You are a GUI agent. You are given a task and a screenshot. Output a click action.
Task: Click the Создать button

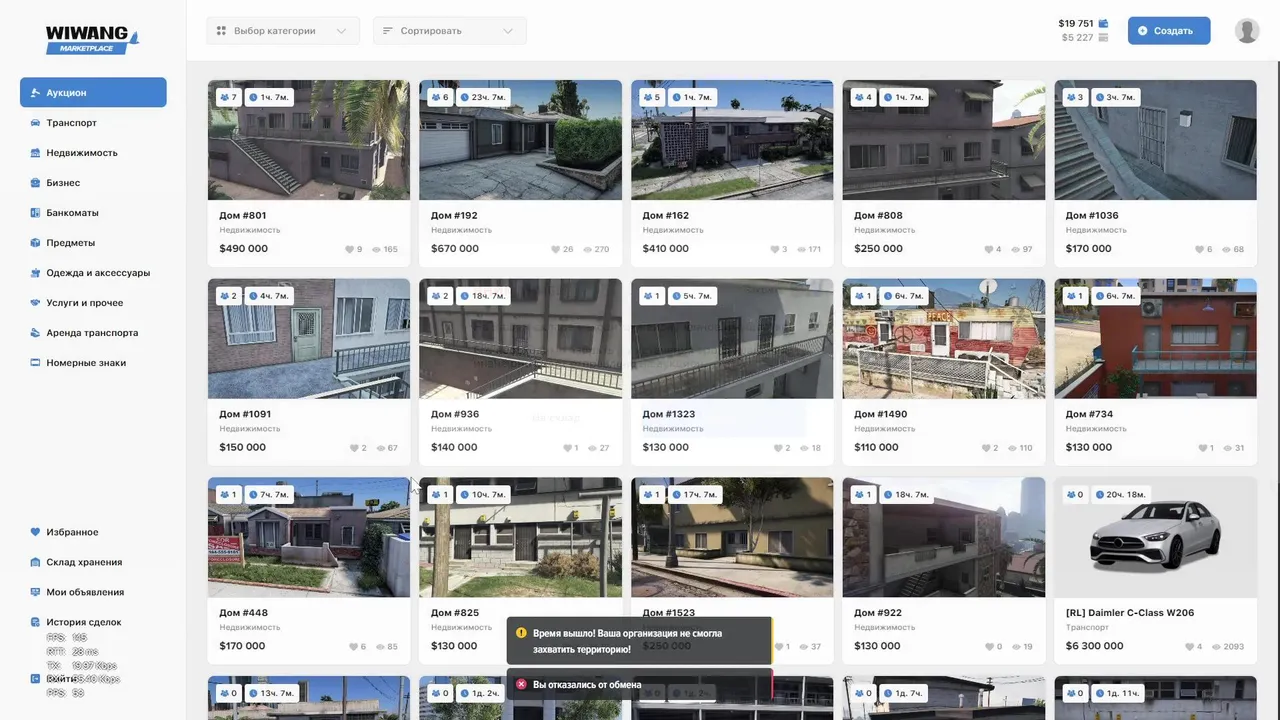(x=1169, y=31)
